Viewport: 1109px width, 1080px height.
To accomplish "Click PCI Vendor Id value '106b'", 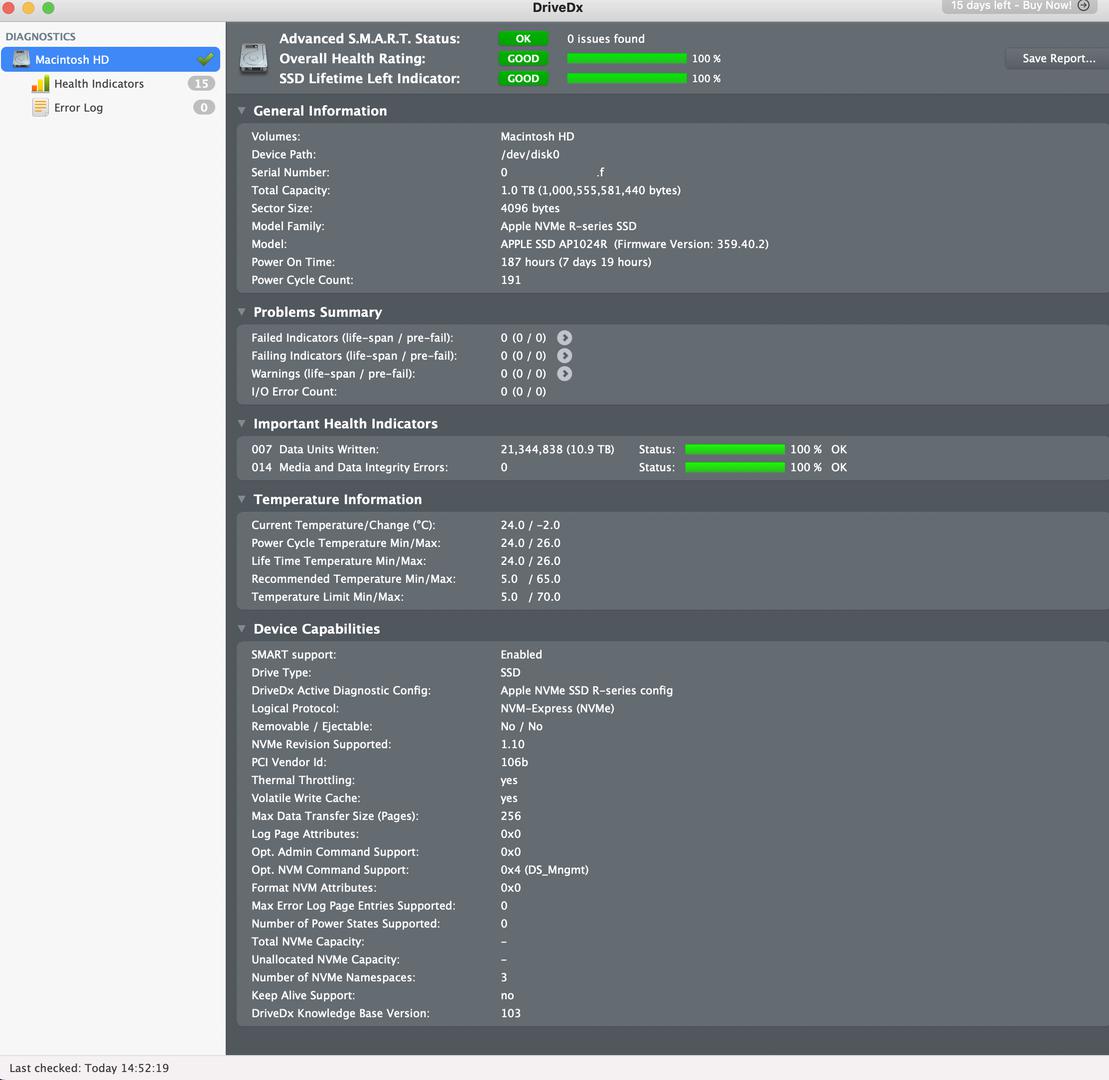I will click(x=514, y=762).
